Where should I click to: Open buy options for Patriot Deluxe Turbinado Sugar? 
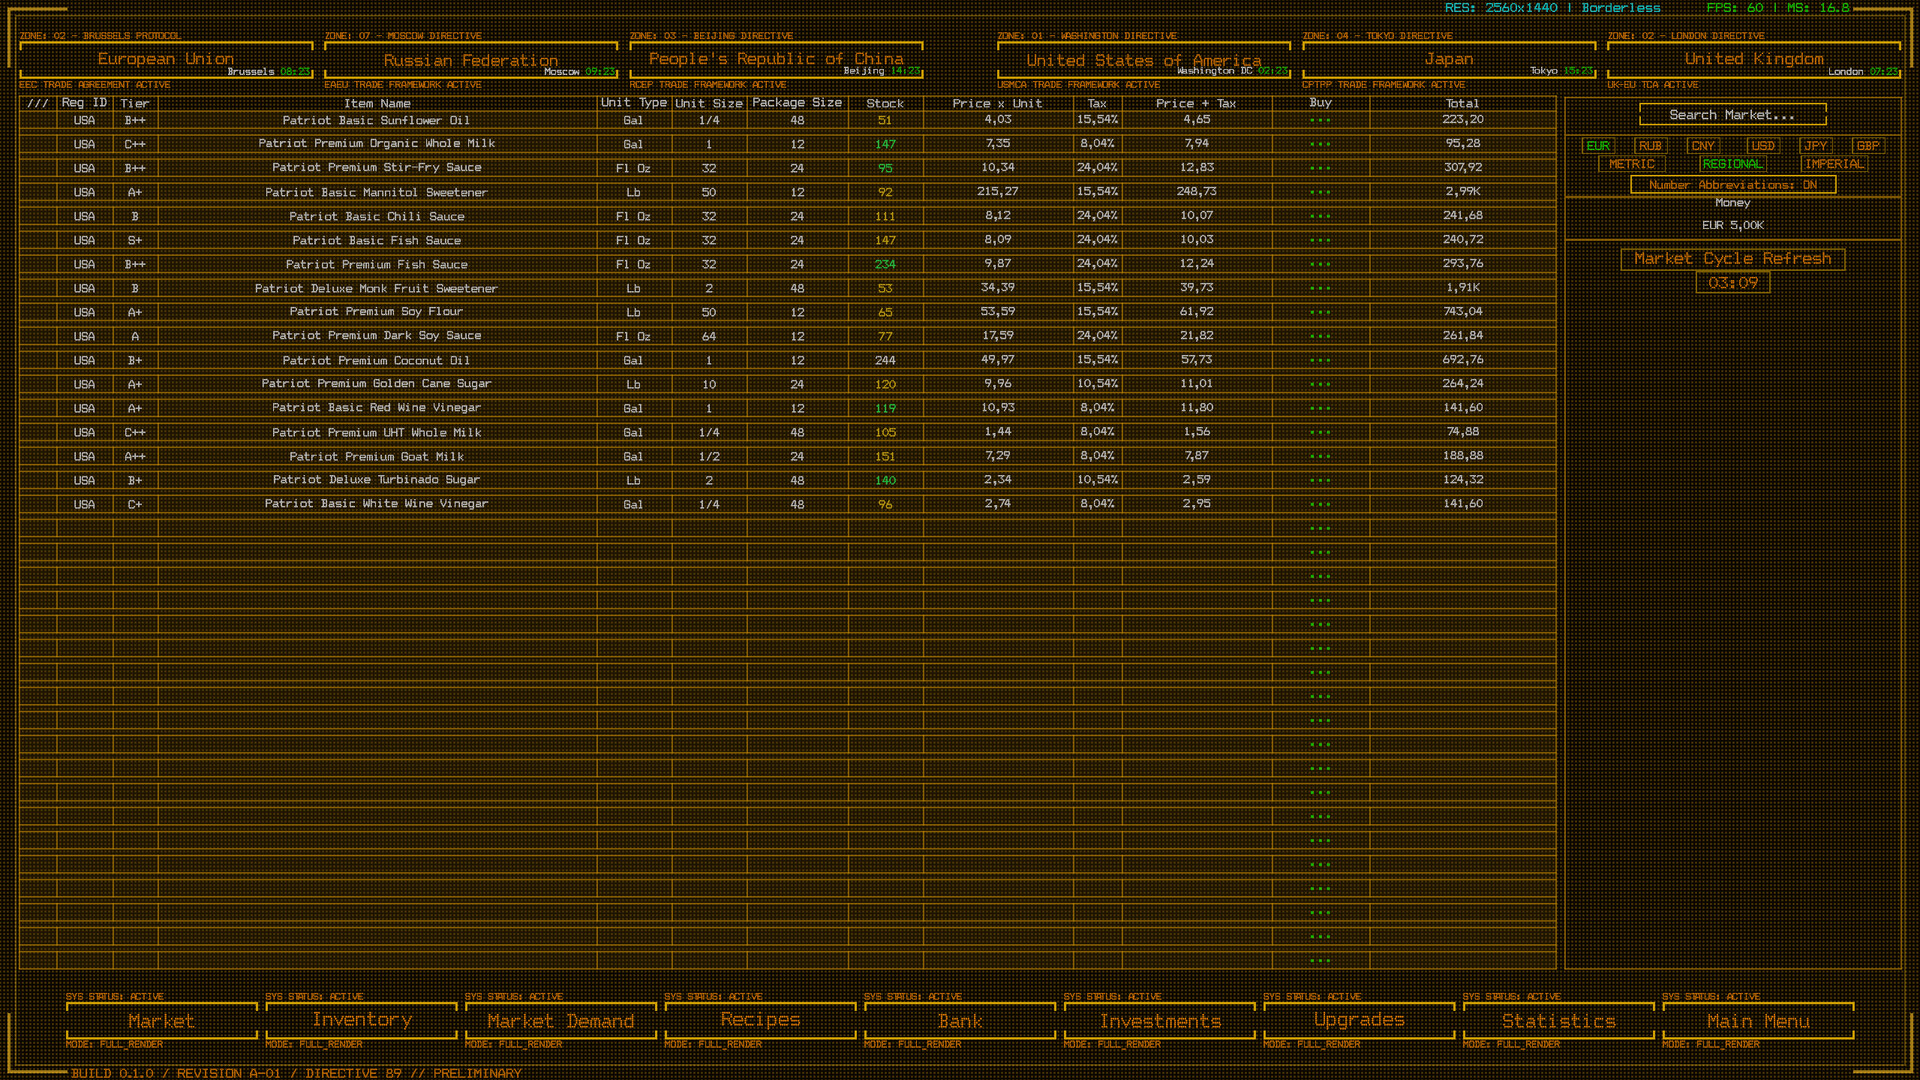coord(1320,480)
